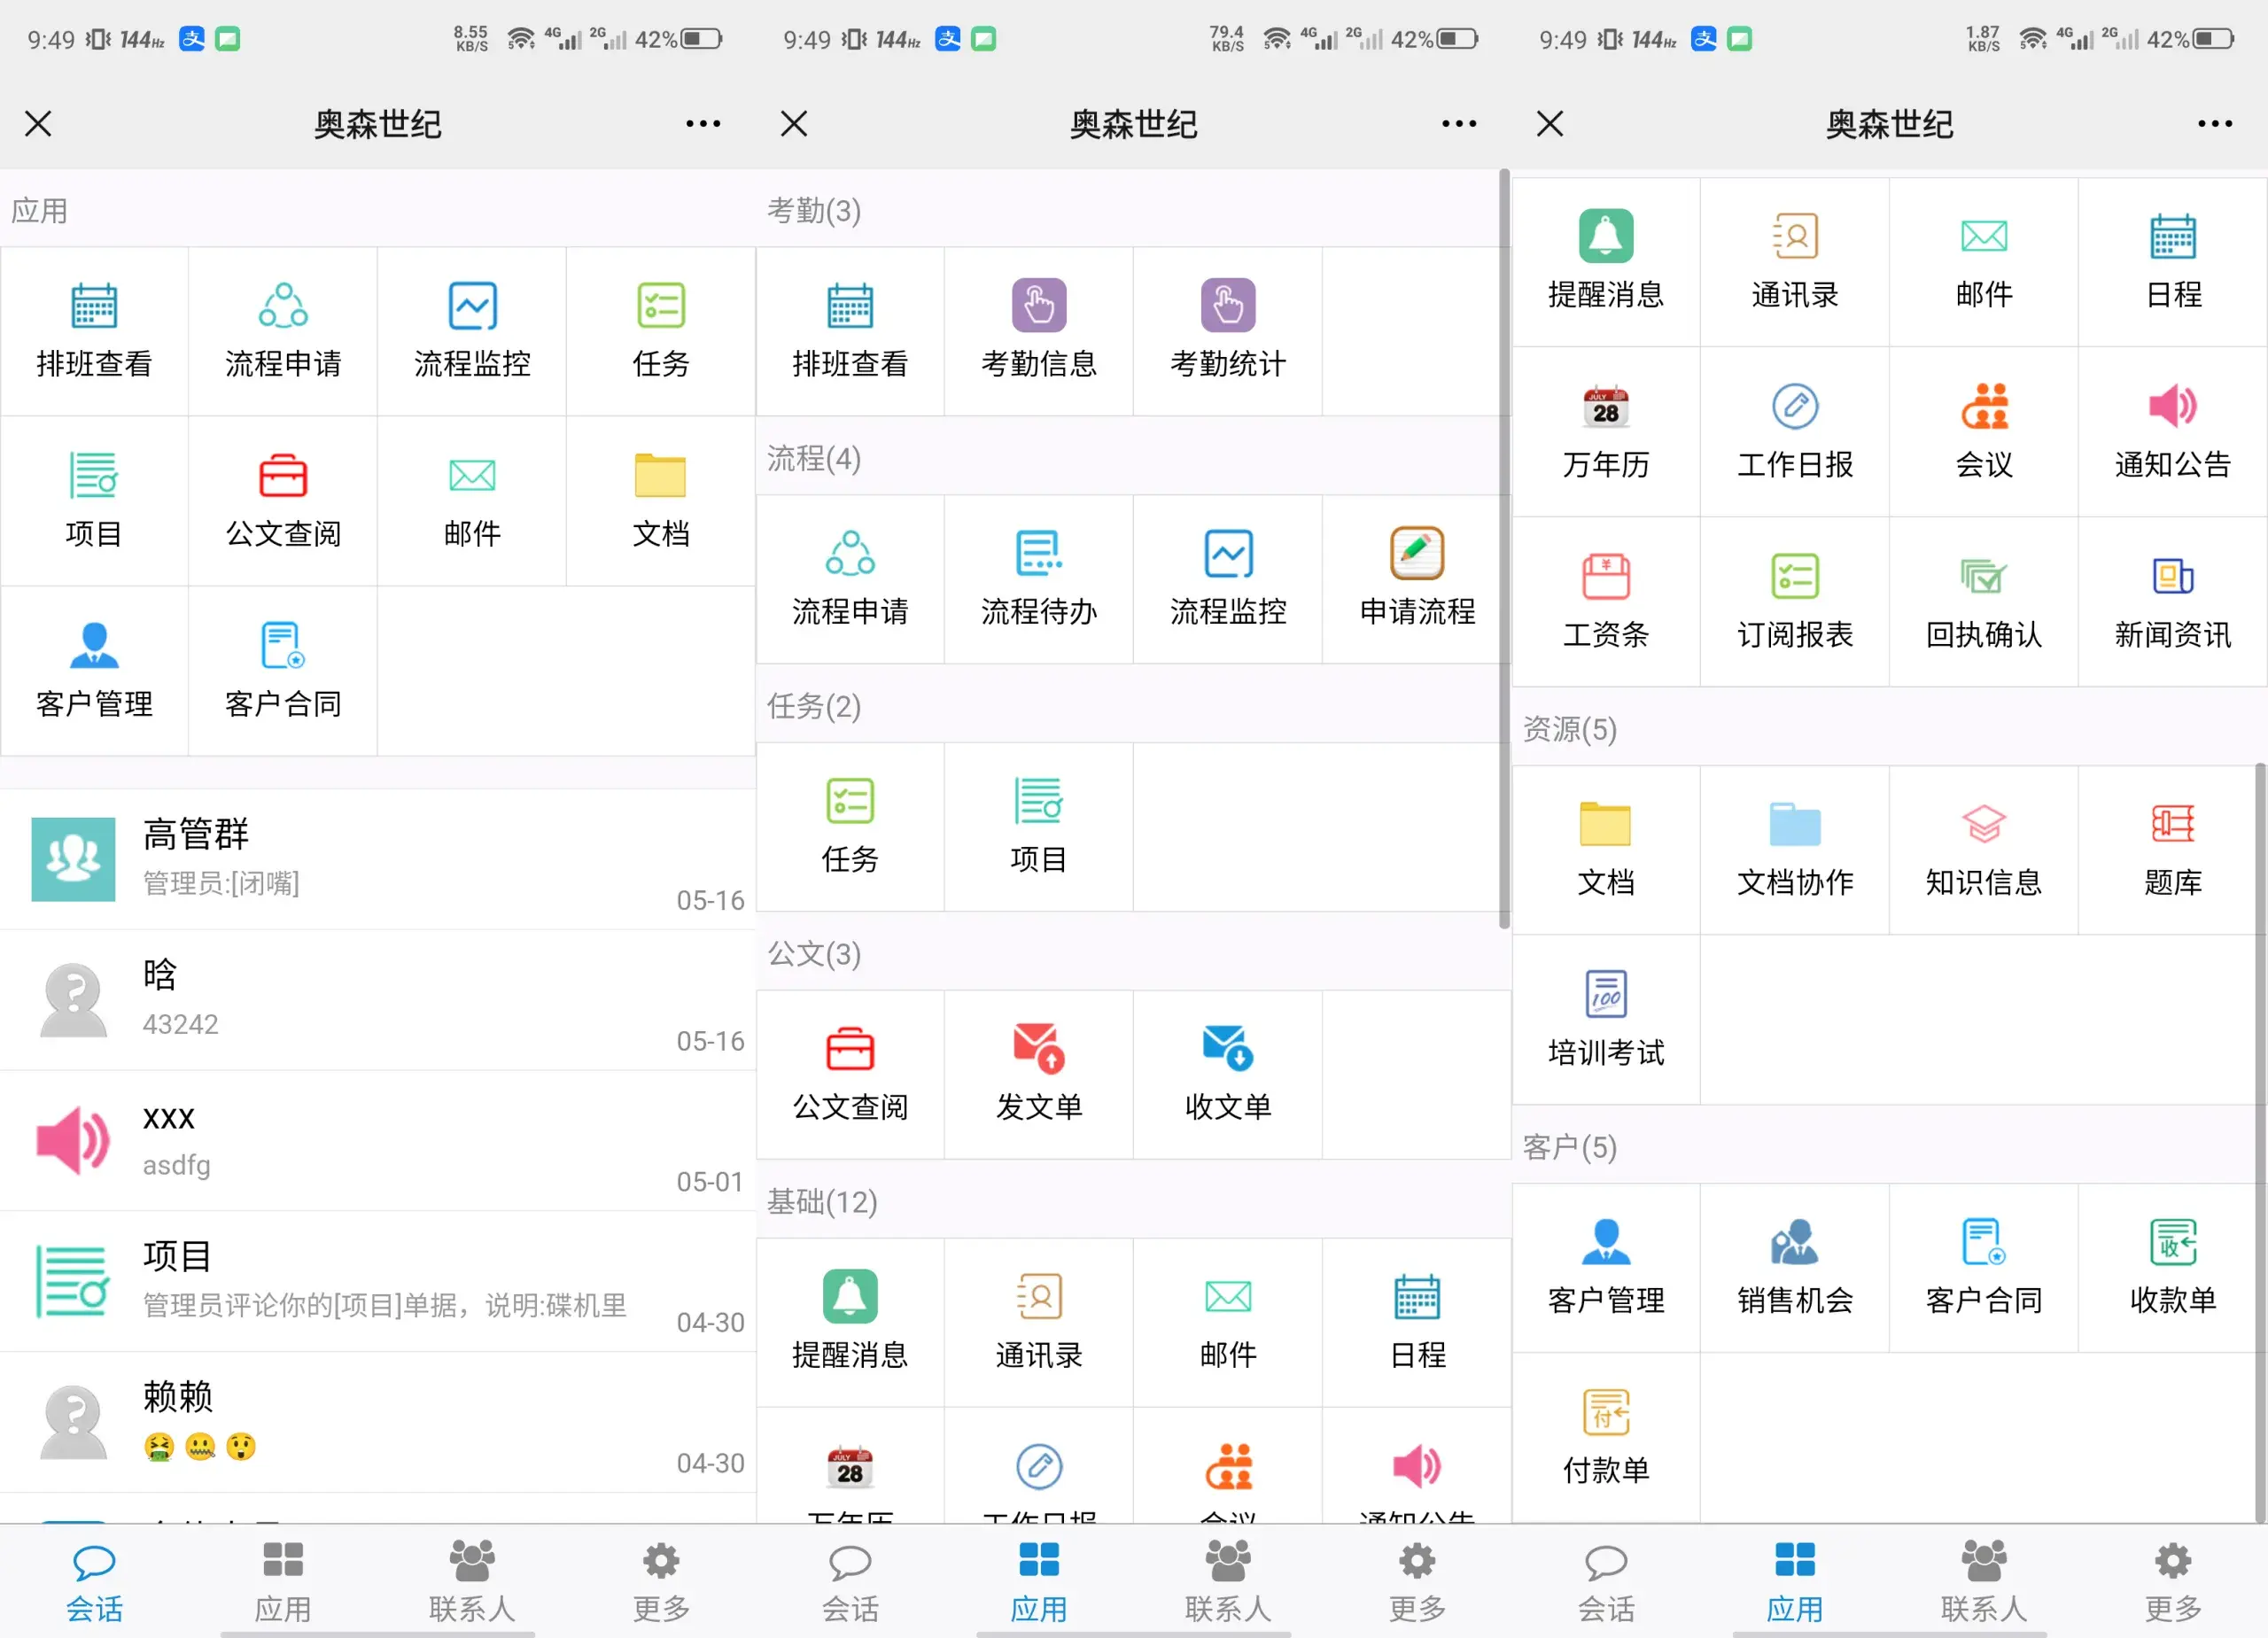This screenshot has width=2268, height=1638.
Task: Open the 高管群 group conversation
Action: pos(378,859)
